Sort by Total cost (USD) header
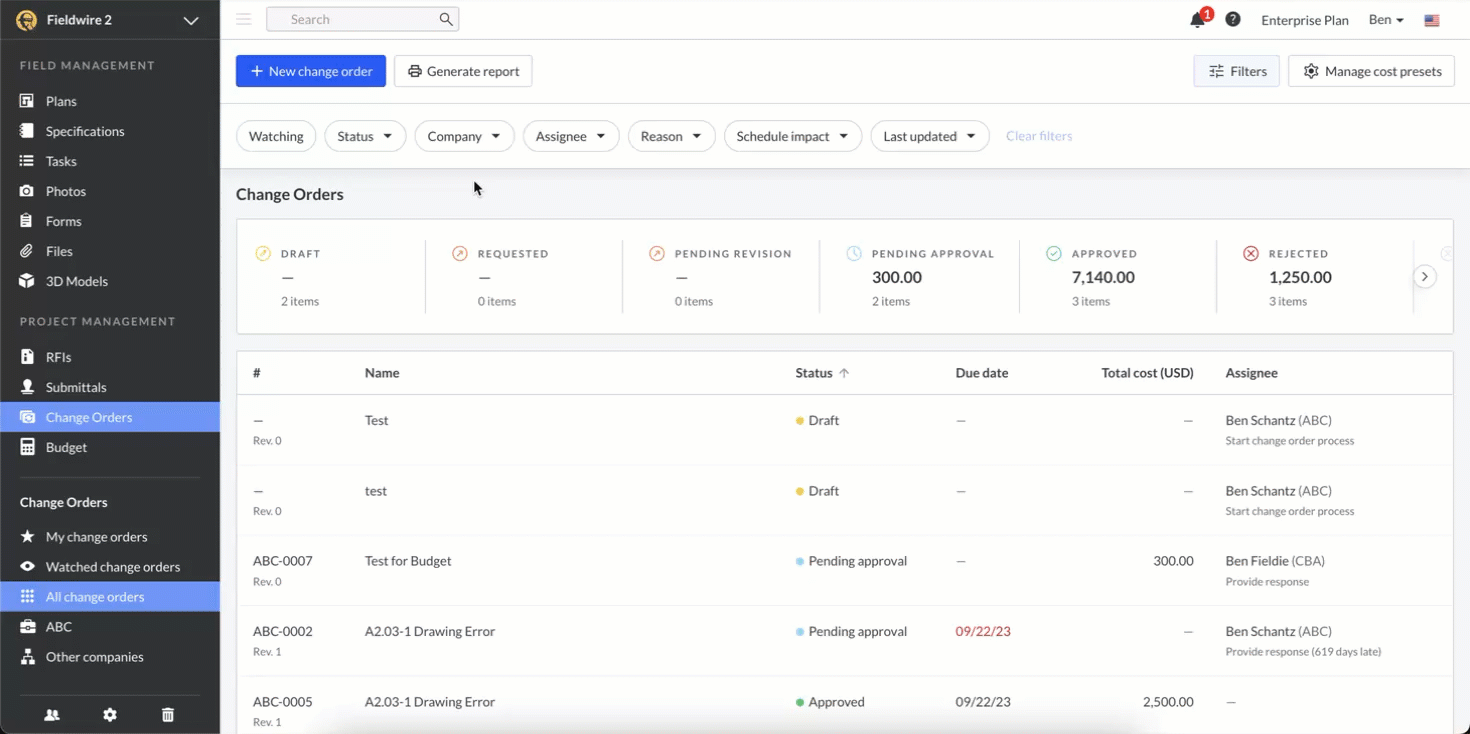 click(1147, 373)
